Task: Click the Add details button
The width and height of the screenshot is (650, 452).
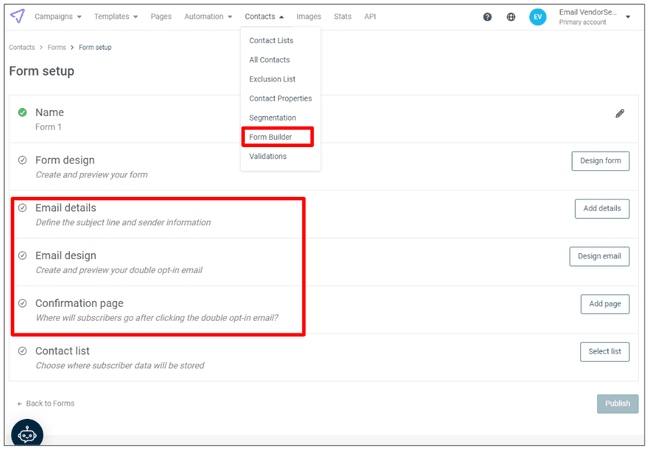Action: point(602,209)
